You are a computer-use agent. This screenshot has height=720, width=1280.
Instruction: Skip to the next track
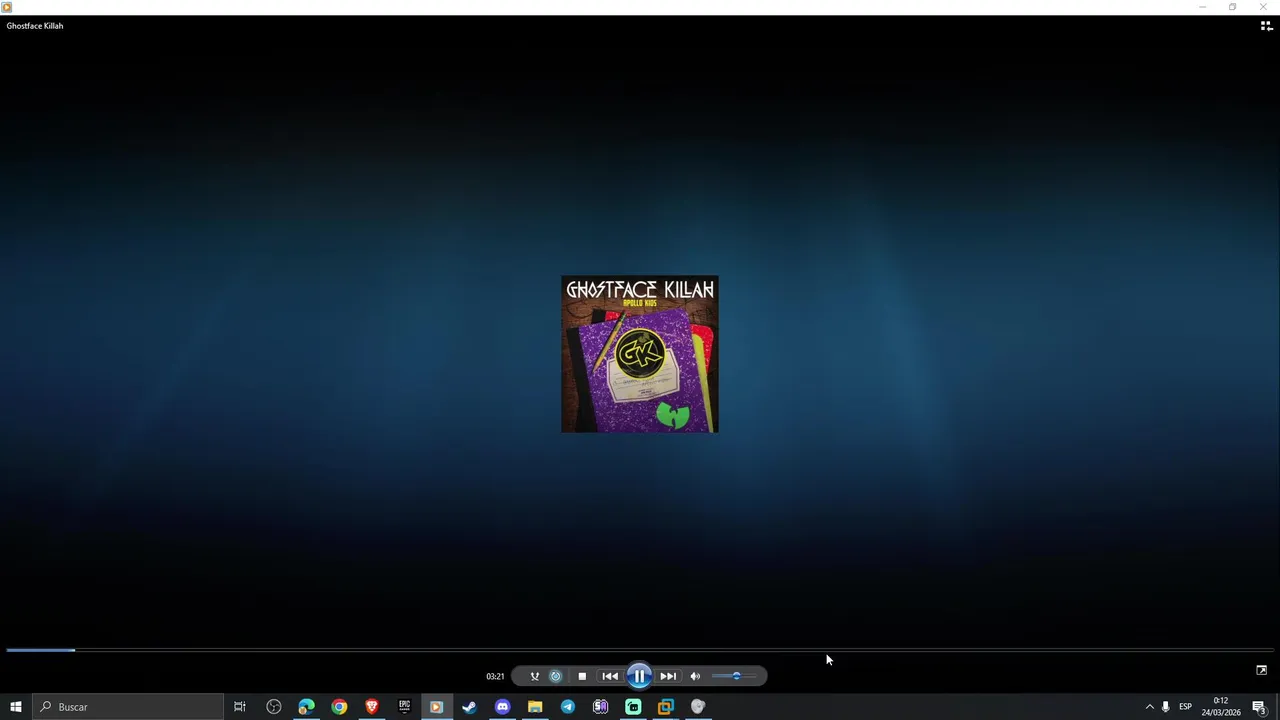tap(668, 676)
